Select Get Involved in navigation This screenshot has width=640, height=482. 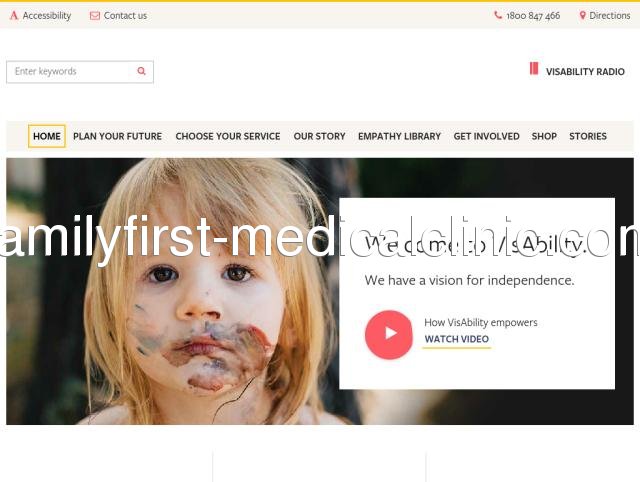pos(487,136)
